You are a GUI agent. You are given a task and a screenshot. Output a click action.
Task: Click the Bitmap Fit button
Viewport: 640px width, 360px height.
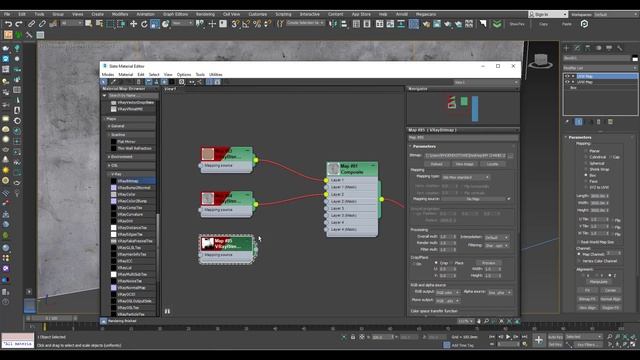(587, 299)
